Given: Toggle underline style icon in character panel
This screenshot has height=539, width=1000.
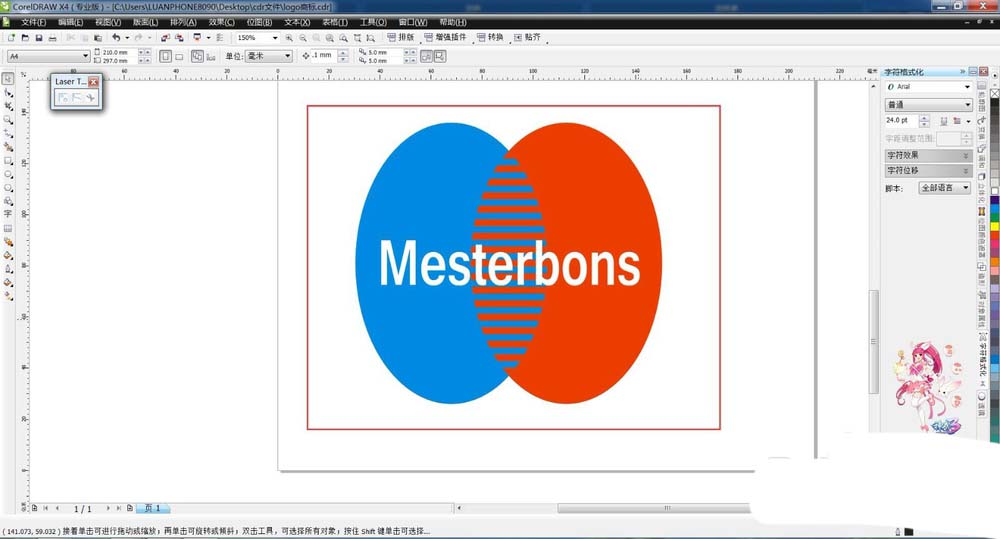Looking at the screenshot, I should (x=944, y=121).
